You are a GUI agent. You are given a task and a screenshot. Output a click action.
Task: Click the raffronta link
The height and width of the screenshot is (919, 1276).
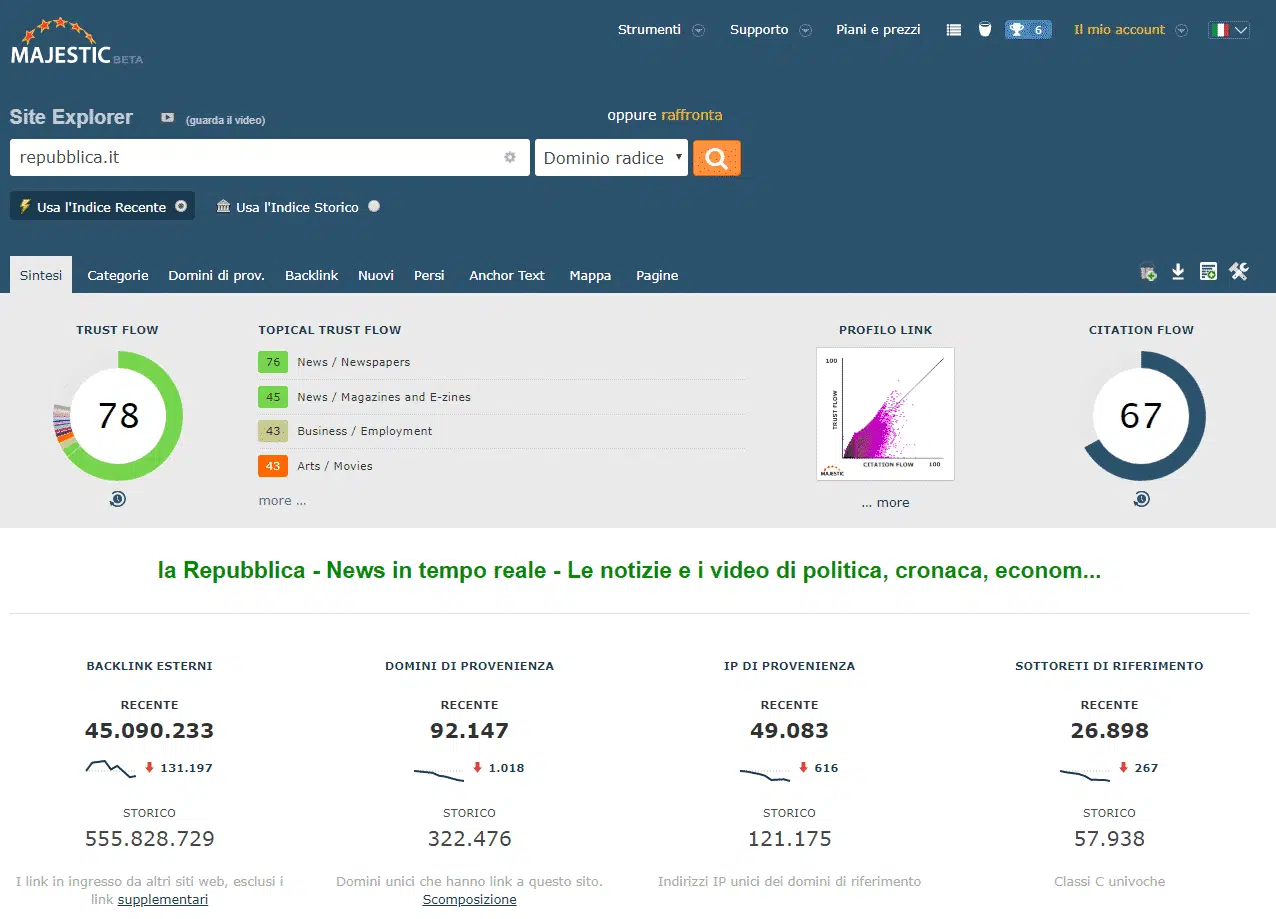pyautogui.click(x=691, y=115)
